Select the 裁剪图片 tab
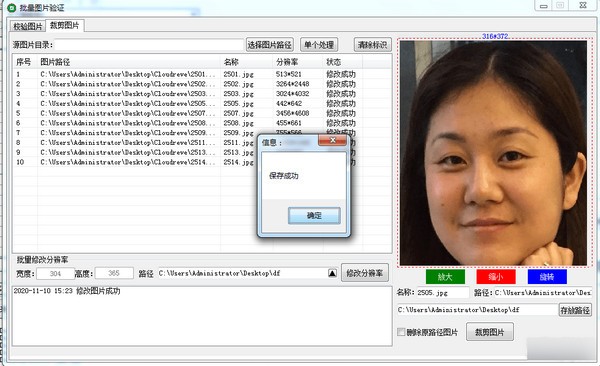The width and height of the screenshot is (600, 366). [64, 25]
